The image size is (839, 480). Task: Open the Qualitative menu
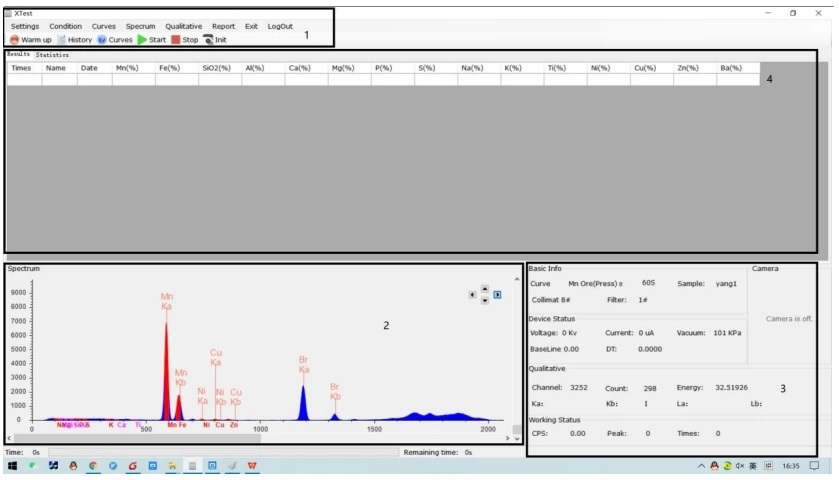click(183, 26)
